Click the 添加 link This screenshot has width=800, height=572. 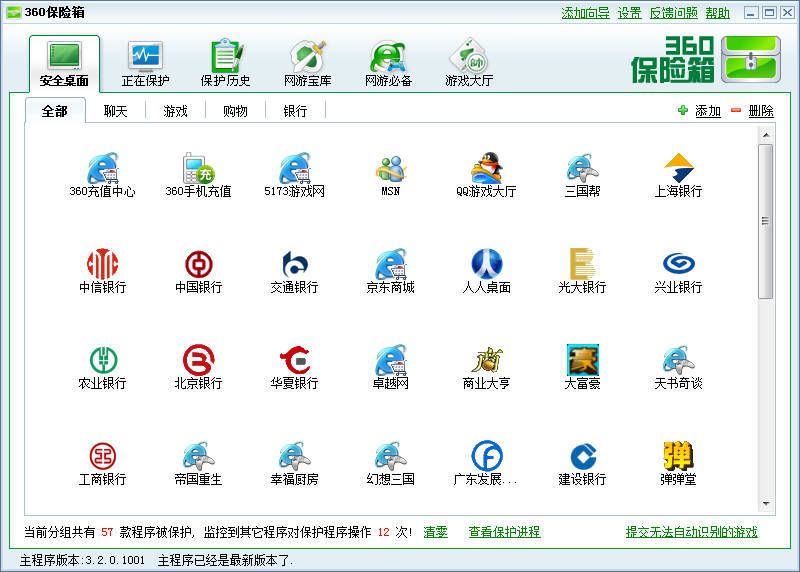click(708, 111)
